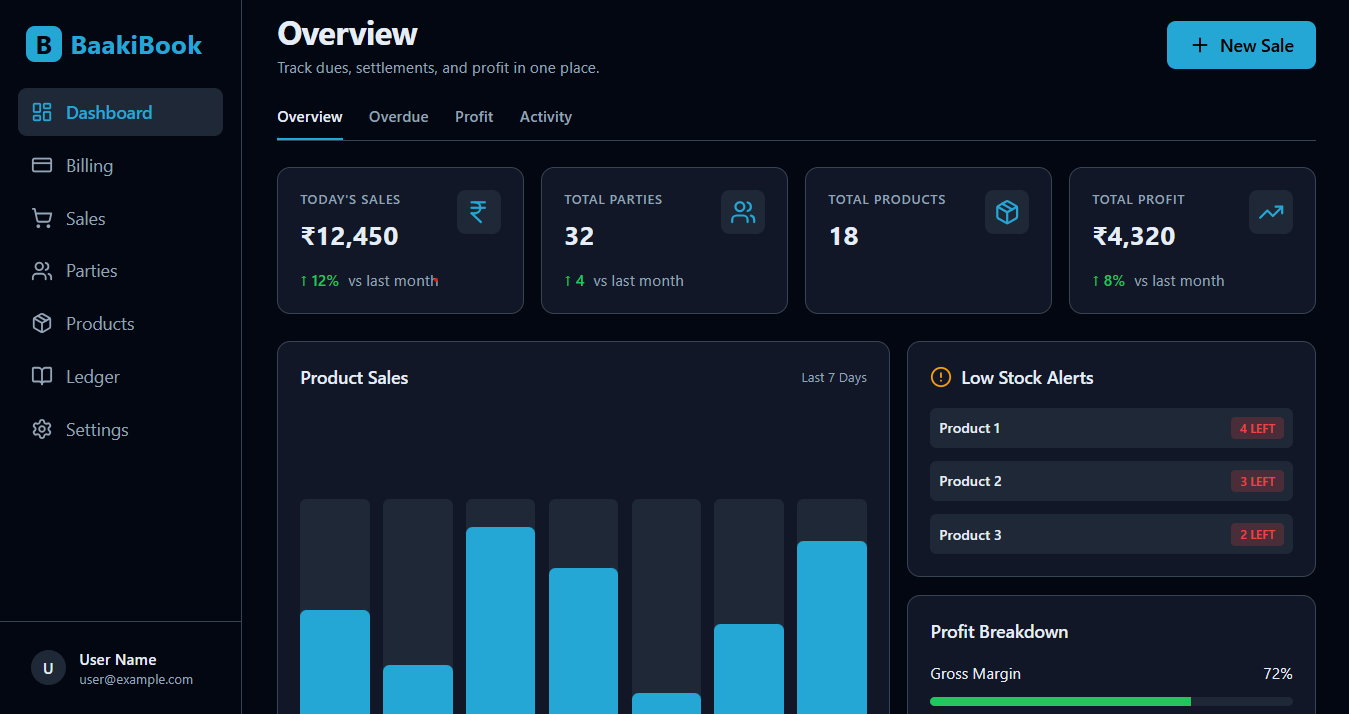Click the rupee icon in Today's Sales card
1349x714 pixels.
coord(478,212)
